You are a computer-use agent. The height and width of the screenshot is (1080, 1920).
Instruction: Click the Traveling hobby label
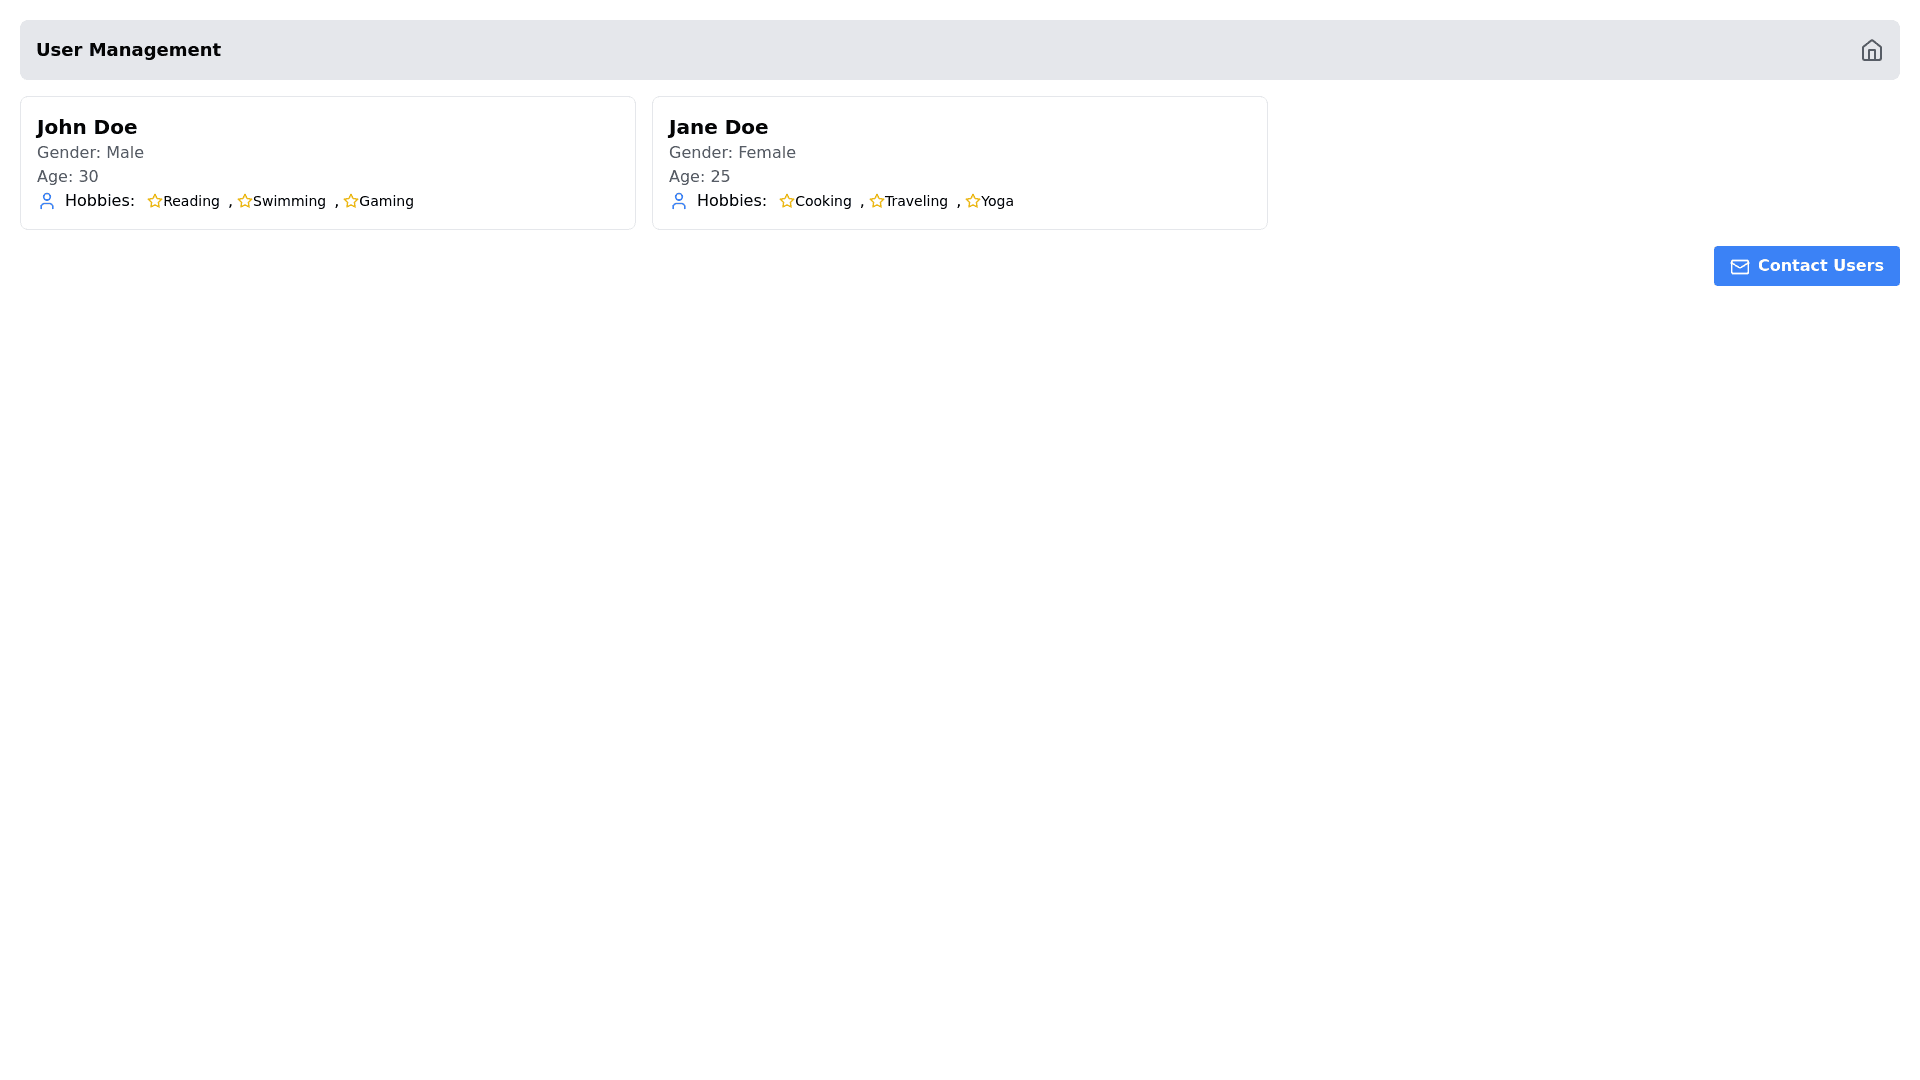pos(916,201)
